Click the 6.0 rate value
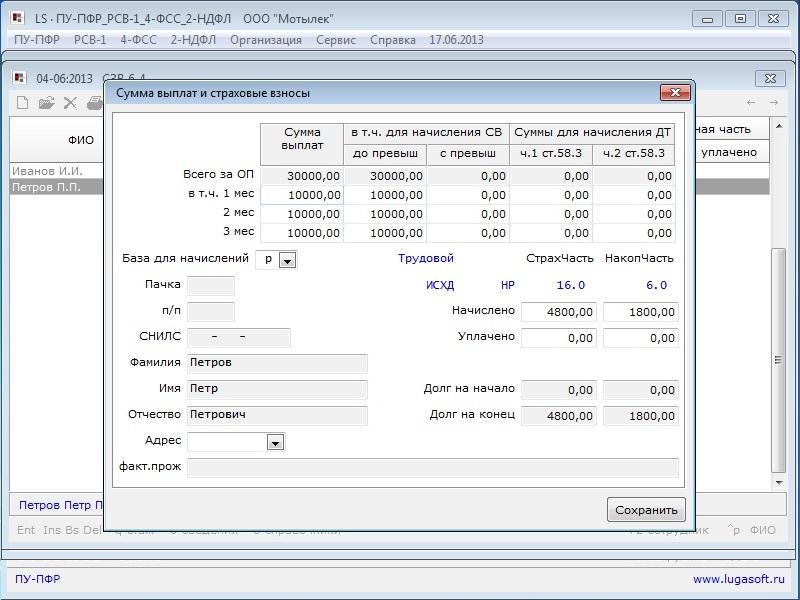Image resolution: width=800 pixels, height=600 pixels. [657, 285]
